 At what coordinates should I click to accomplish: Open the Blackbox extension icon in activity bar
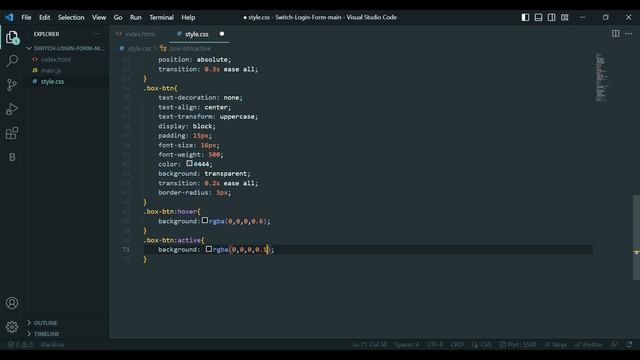pyautogui.click(x=12, y=157)
